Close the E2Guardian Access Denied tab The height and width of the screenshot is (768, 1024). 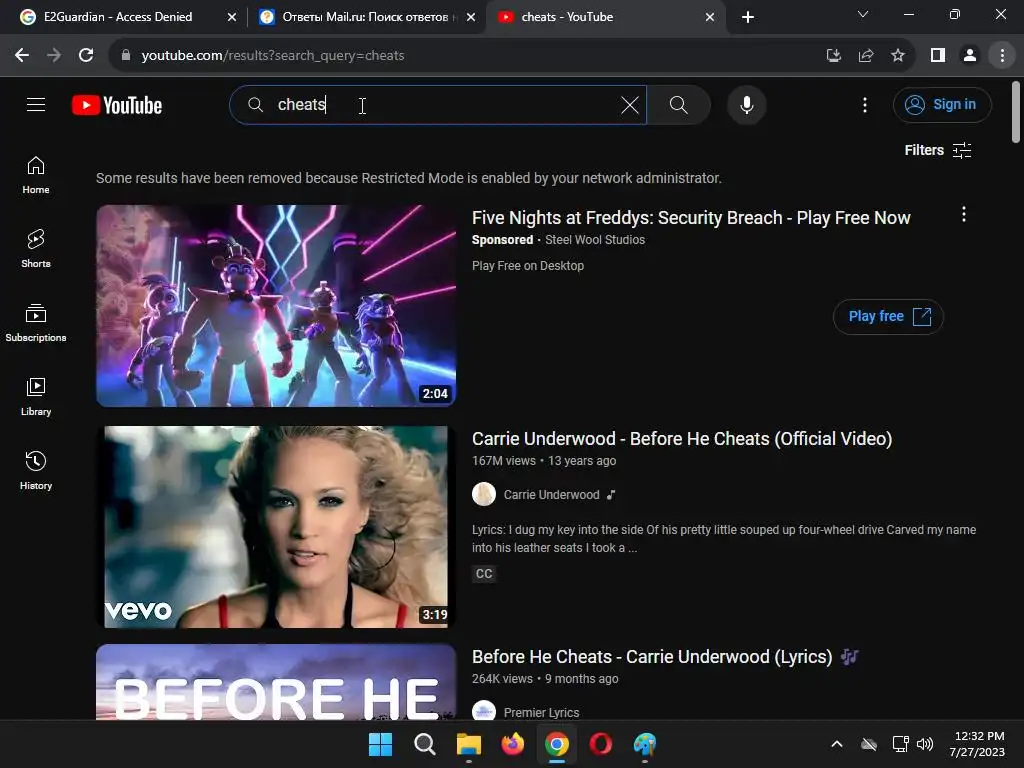coord(232,18)
